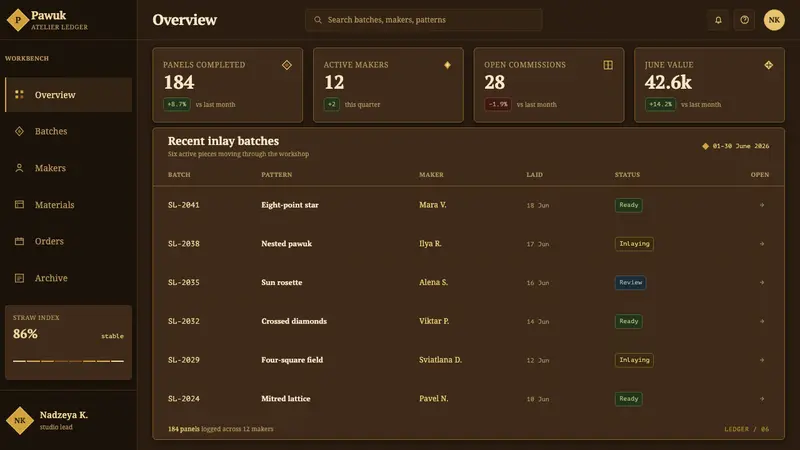Click the Archive icon in sidebar
This screenshot has height=450, width=800.
(x=19, y=278)
